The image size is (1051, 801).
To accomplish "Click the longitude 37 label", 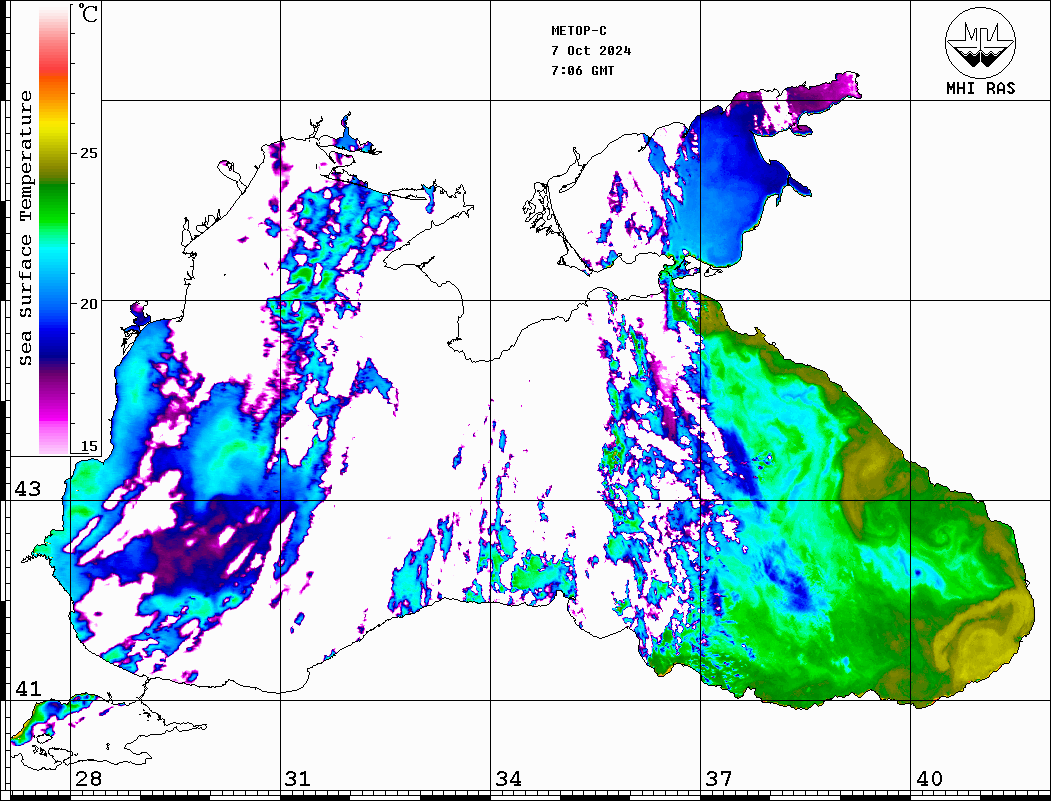I will tap(718, 779).
